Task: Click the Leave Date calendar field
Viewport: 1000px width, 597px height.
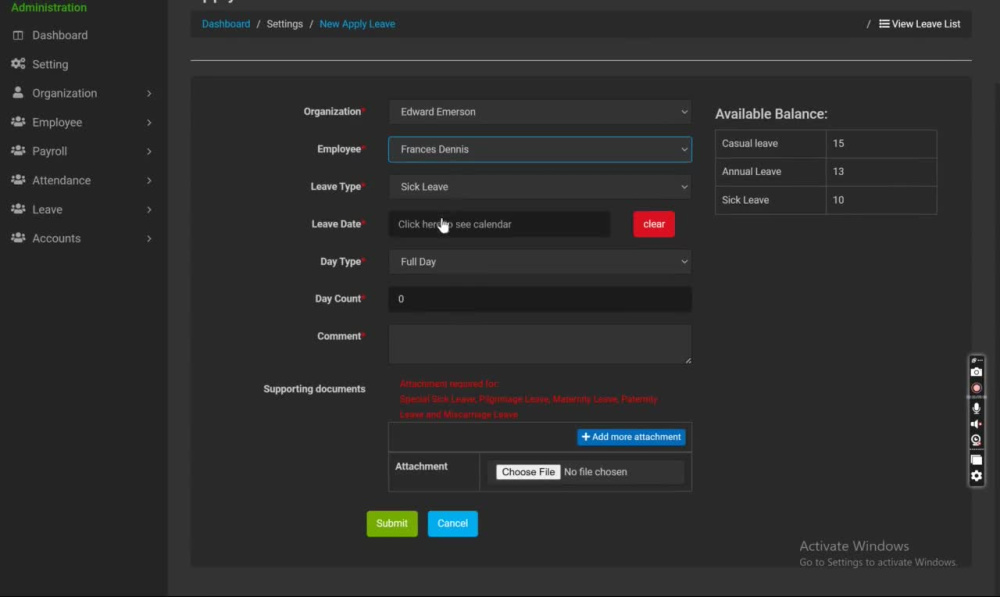Action: tap(499, 224)
